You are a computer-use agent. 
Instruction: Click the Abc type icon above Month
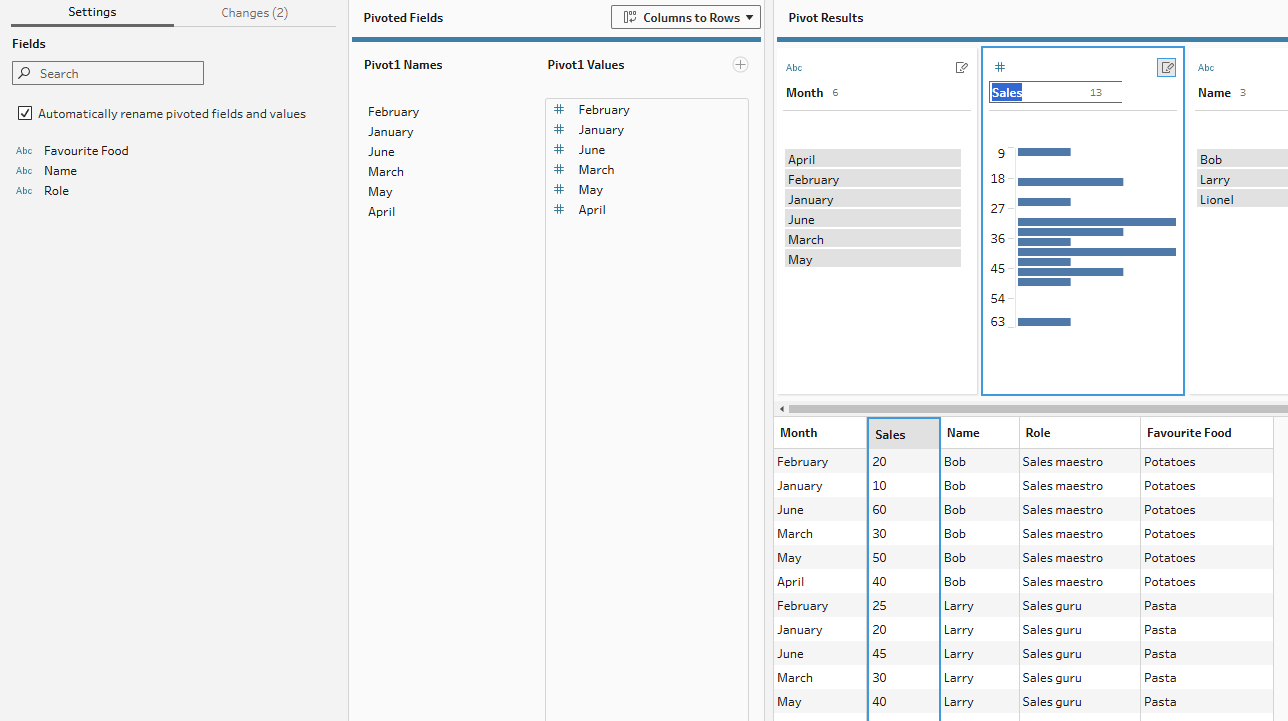pos(794,68)
